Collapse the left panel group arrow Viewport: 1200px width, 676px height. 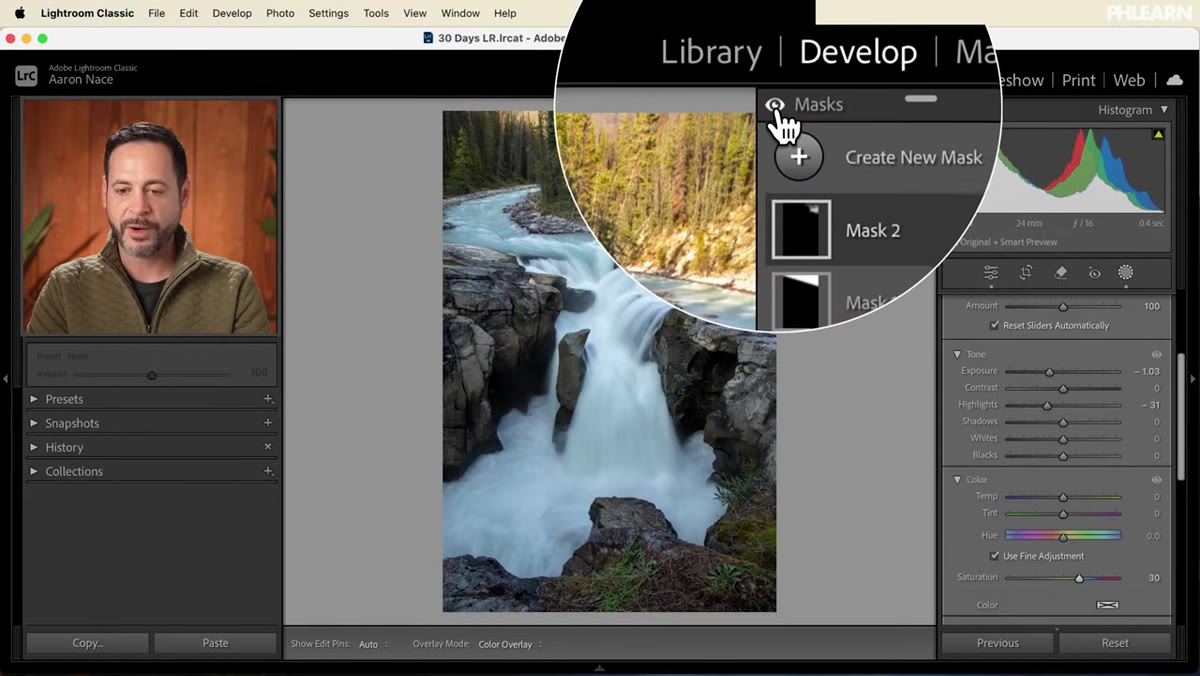pyautogui.click(x=6, y=379)
